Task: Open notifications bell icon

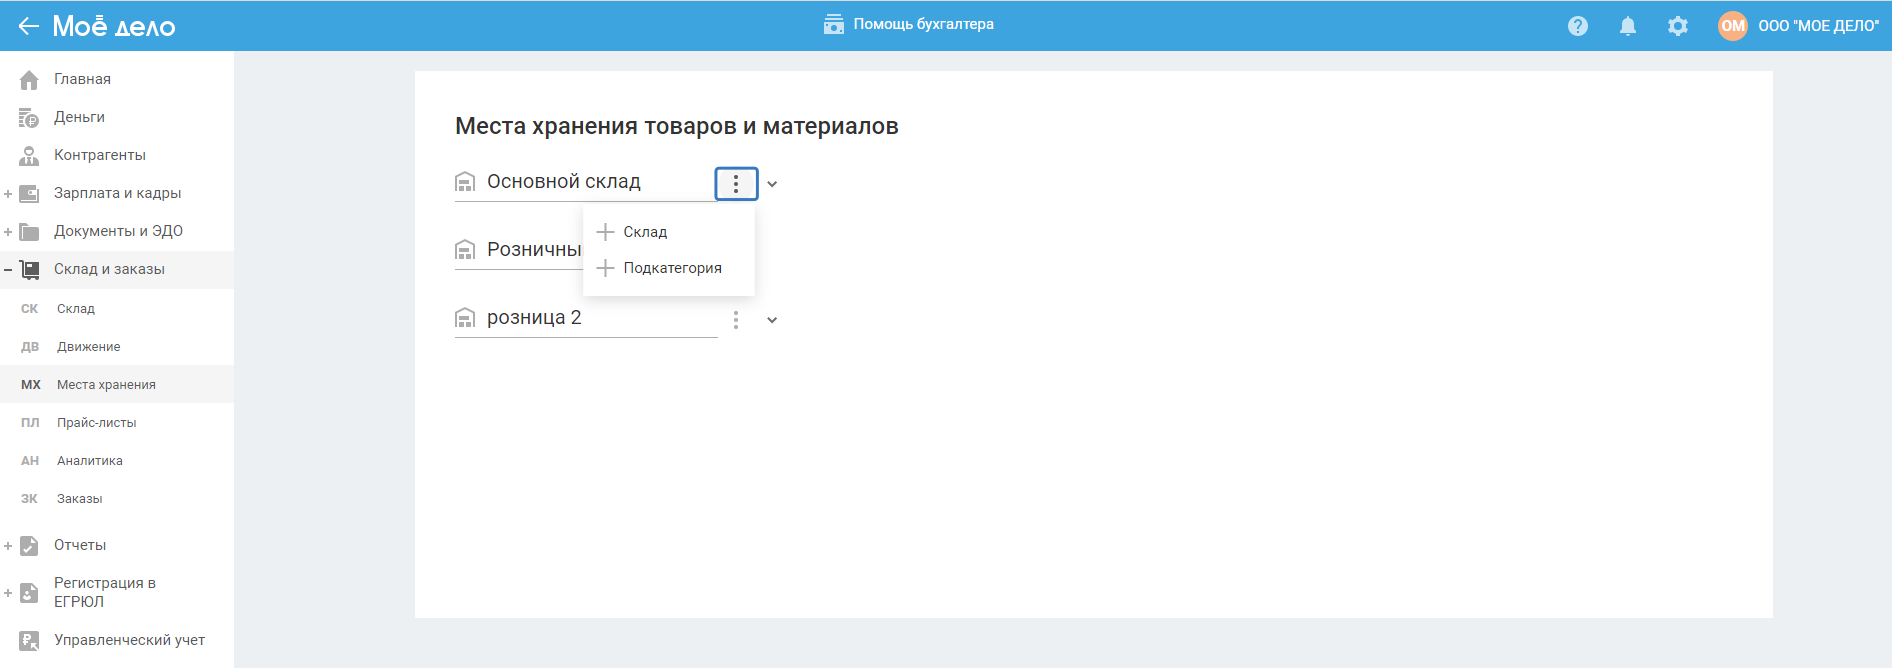Action: 1628,26
